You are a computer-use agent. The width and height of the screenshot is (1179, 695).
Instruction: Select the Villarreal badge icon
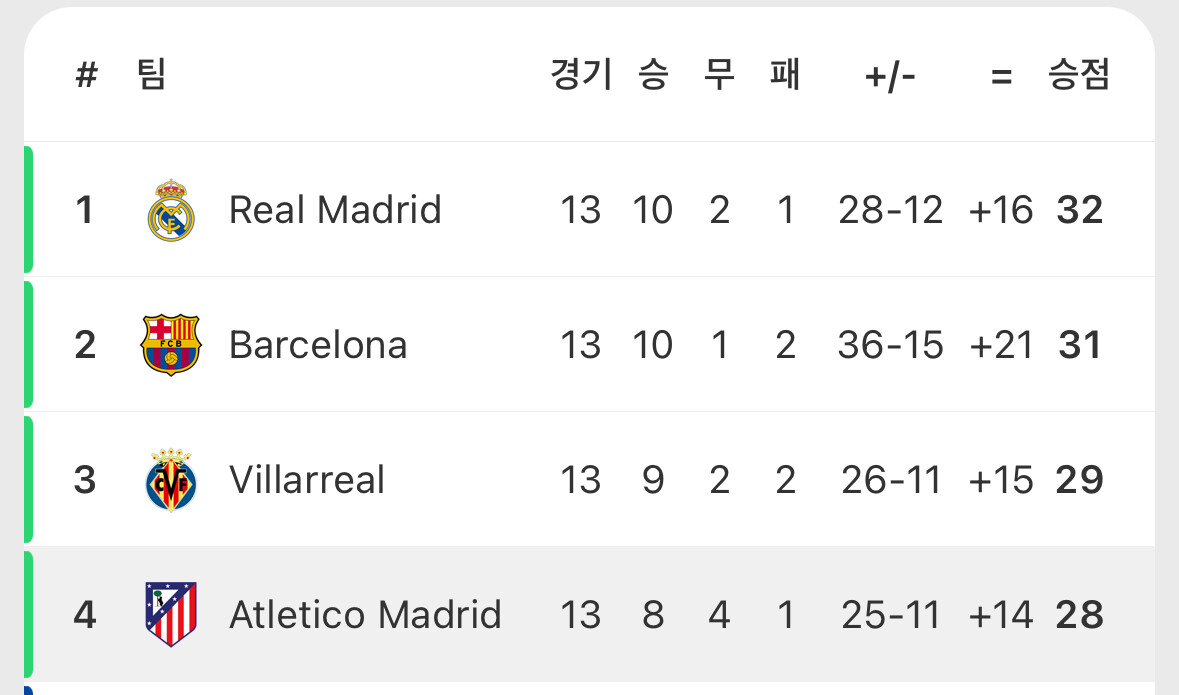coord(171,480)
